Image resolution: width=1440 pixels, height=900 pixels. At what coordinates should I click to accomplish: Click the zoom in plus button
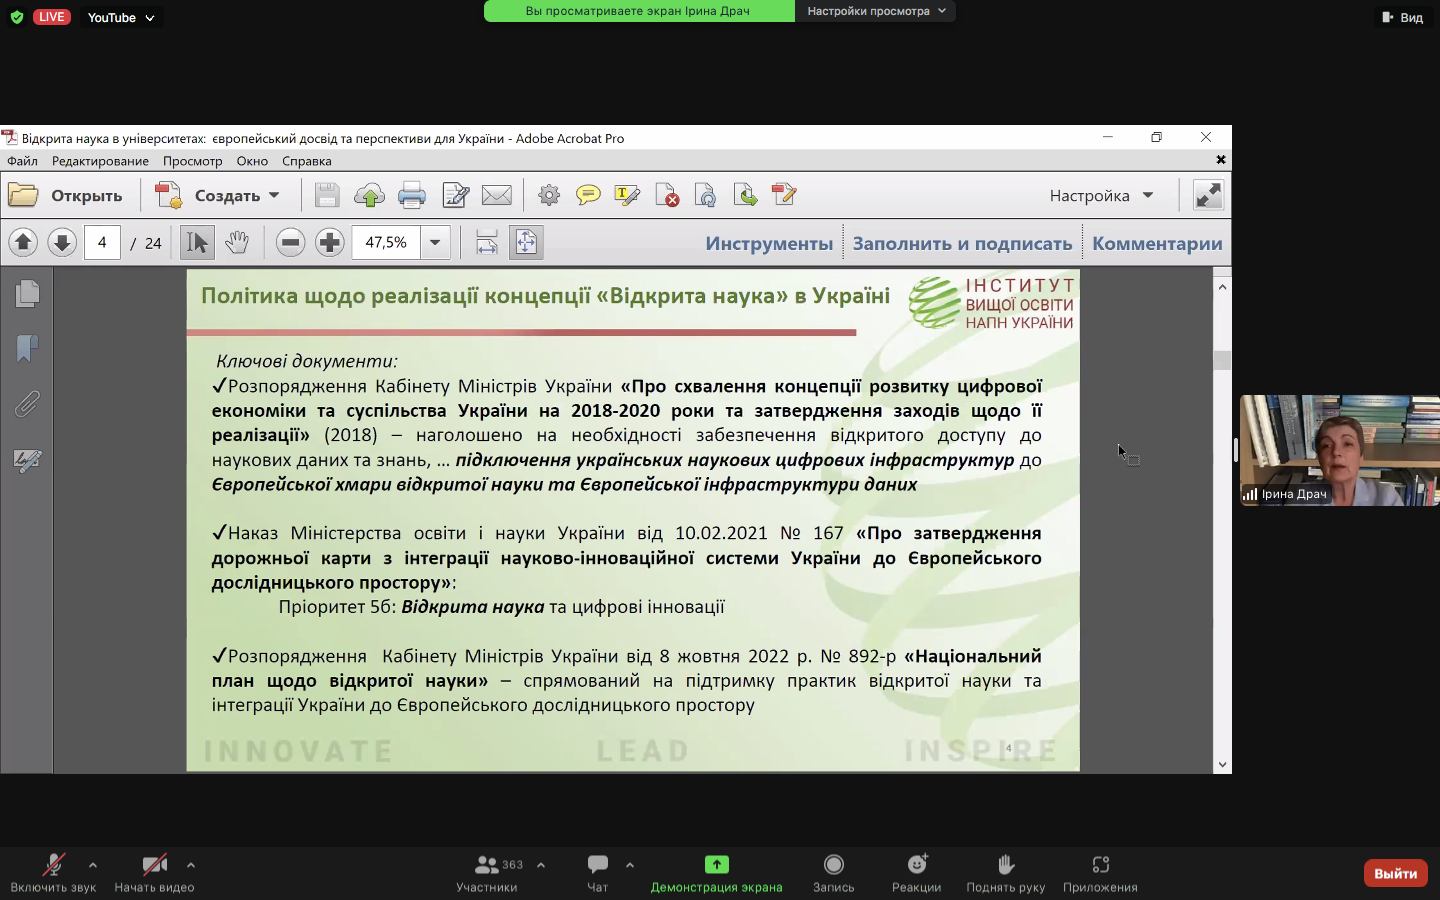(x=329, y=242)
